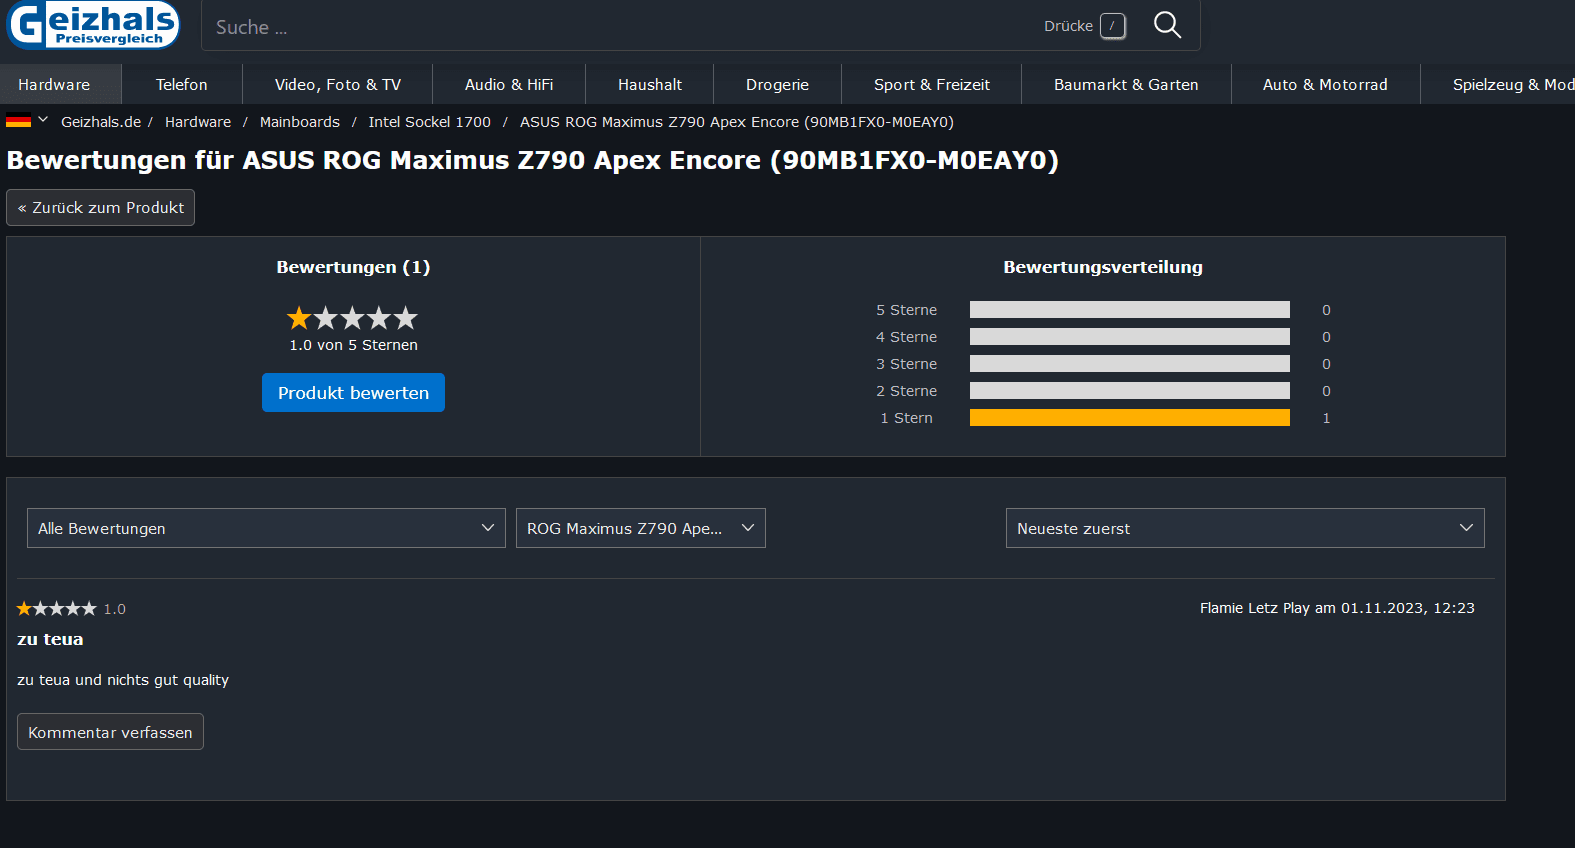The height and width of the screenshot is (848, 1575).
Task: Click the magnifying glass search icon
Action: [1167, 25]
